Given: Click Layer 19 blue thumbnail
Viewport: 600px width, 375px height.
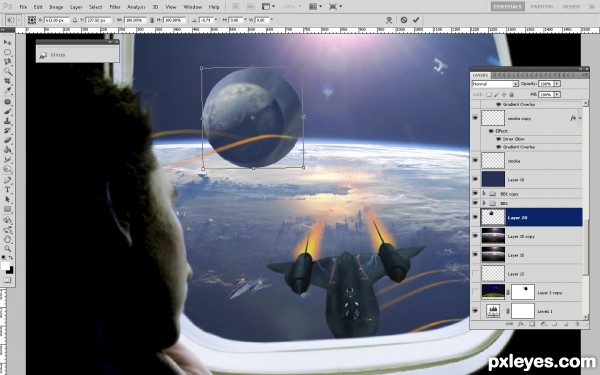Looking at the screenshot, I should point(493,179).
